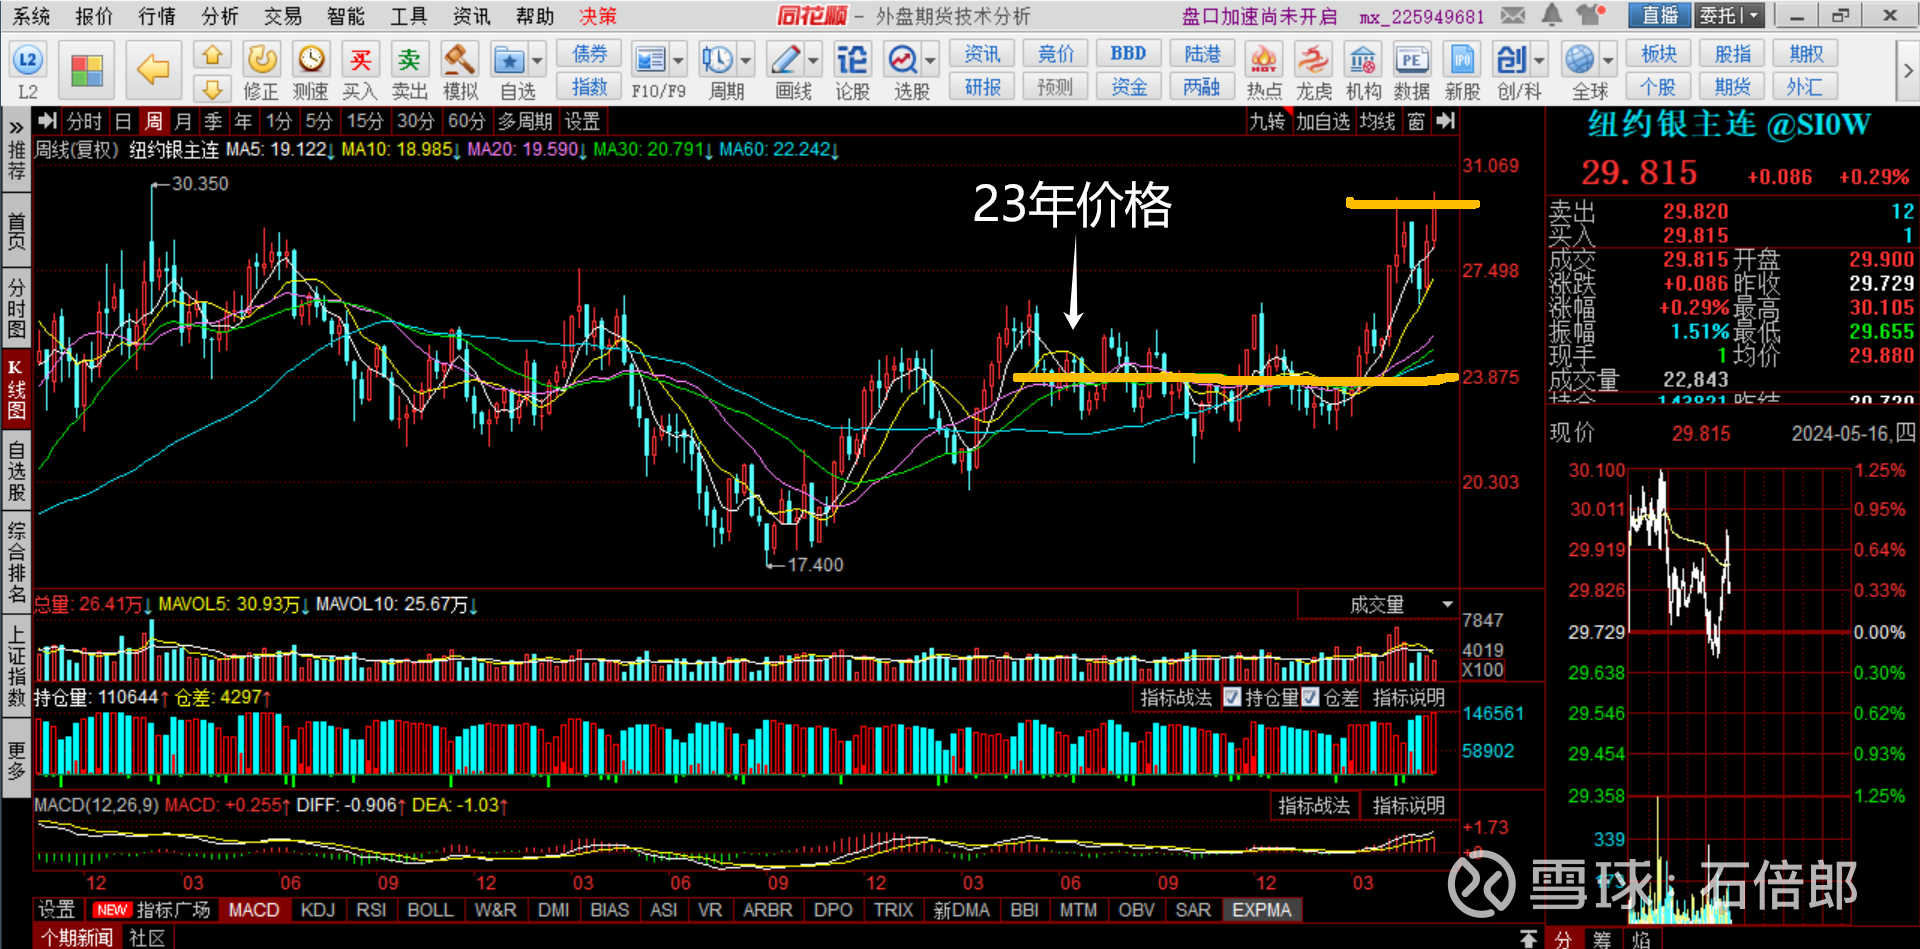This screenshot has height=949, width=1920.
Task: Open the 模拟 gavel simulation tool
Action: [x=459, y=61]
